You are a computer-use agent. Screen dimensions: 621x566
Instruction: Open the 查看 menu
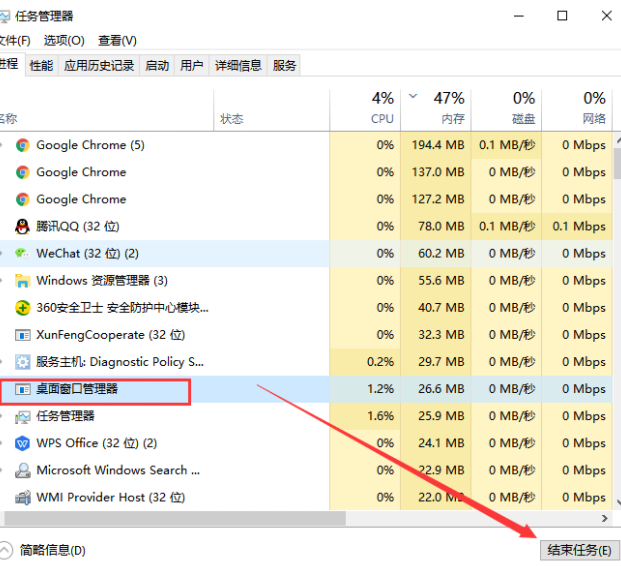click(x=117, y=40)
